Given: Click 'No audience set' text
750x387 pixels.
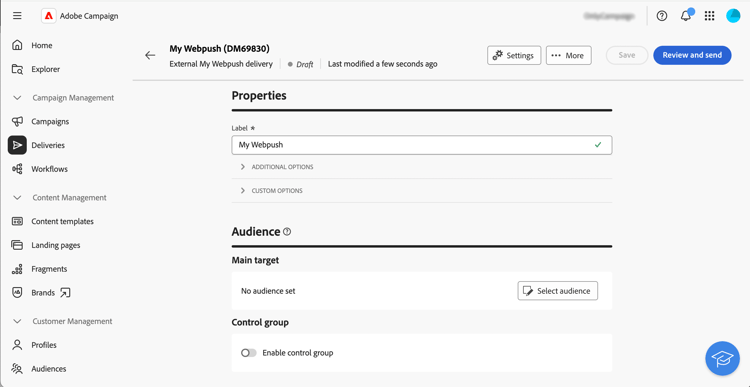Looking at the screenshot, I should (x=268, y=291).
